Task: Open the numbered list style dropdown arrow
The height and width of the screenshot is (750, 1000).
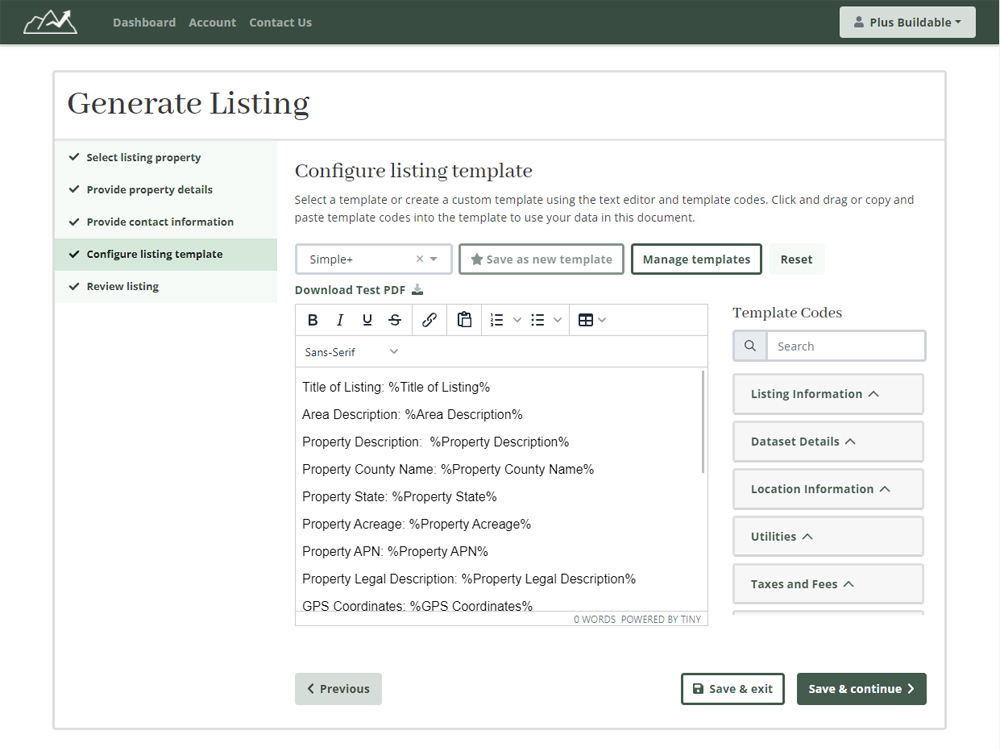Action: 517,320
